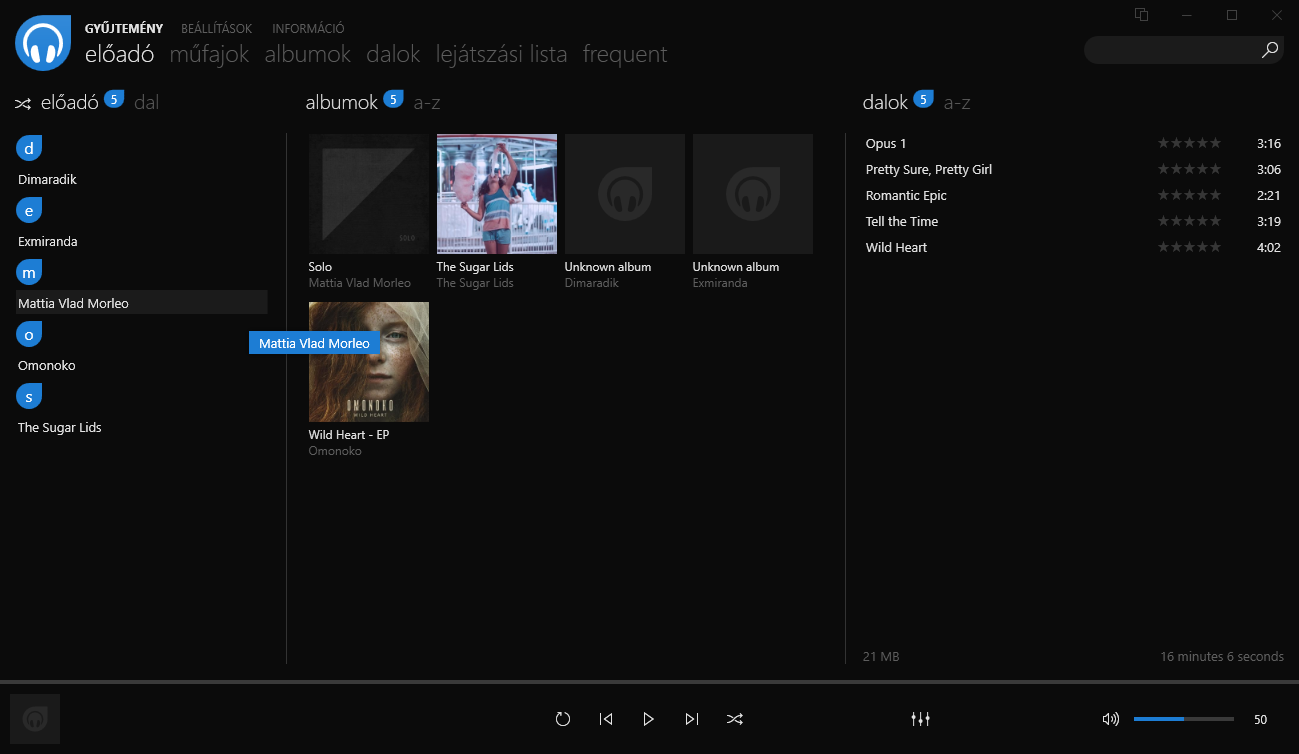The height and width of the screenshot is (754, 1299).
Task: Adjust the volume slider
Action: (x=1183, y=719)
